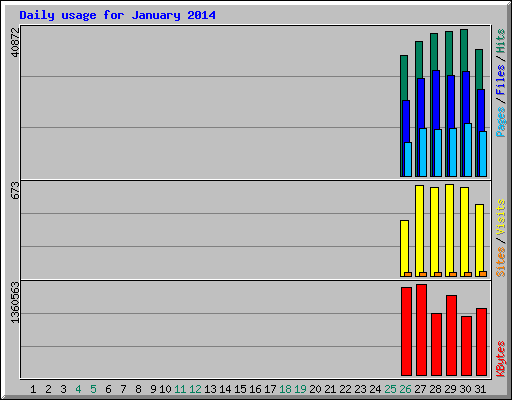This screenshot has height=400, width=512.
Task: Select the cyan 'Pages' legend label
Action: point(501,122)
